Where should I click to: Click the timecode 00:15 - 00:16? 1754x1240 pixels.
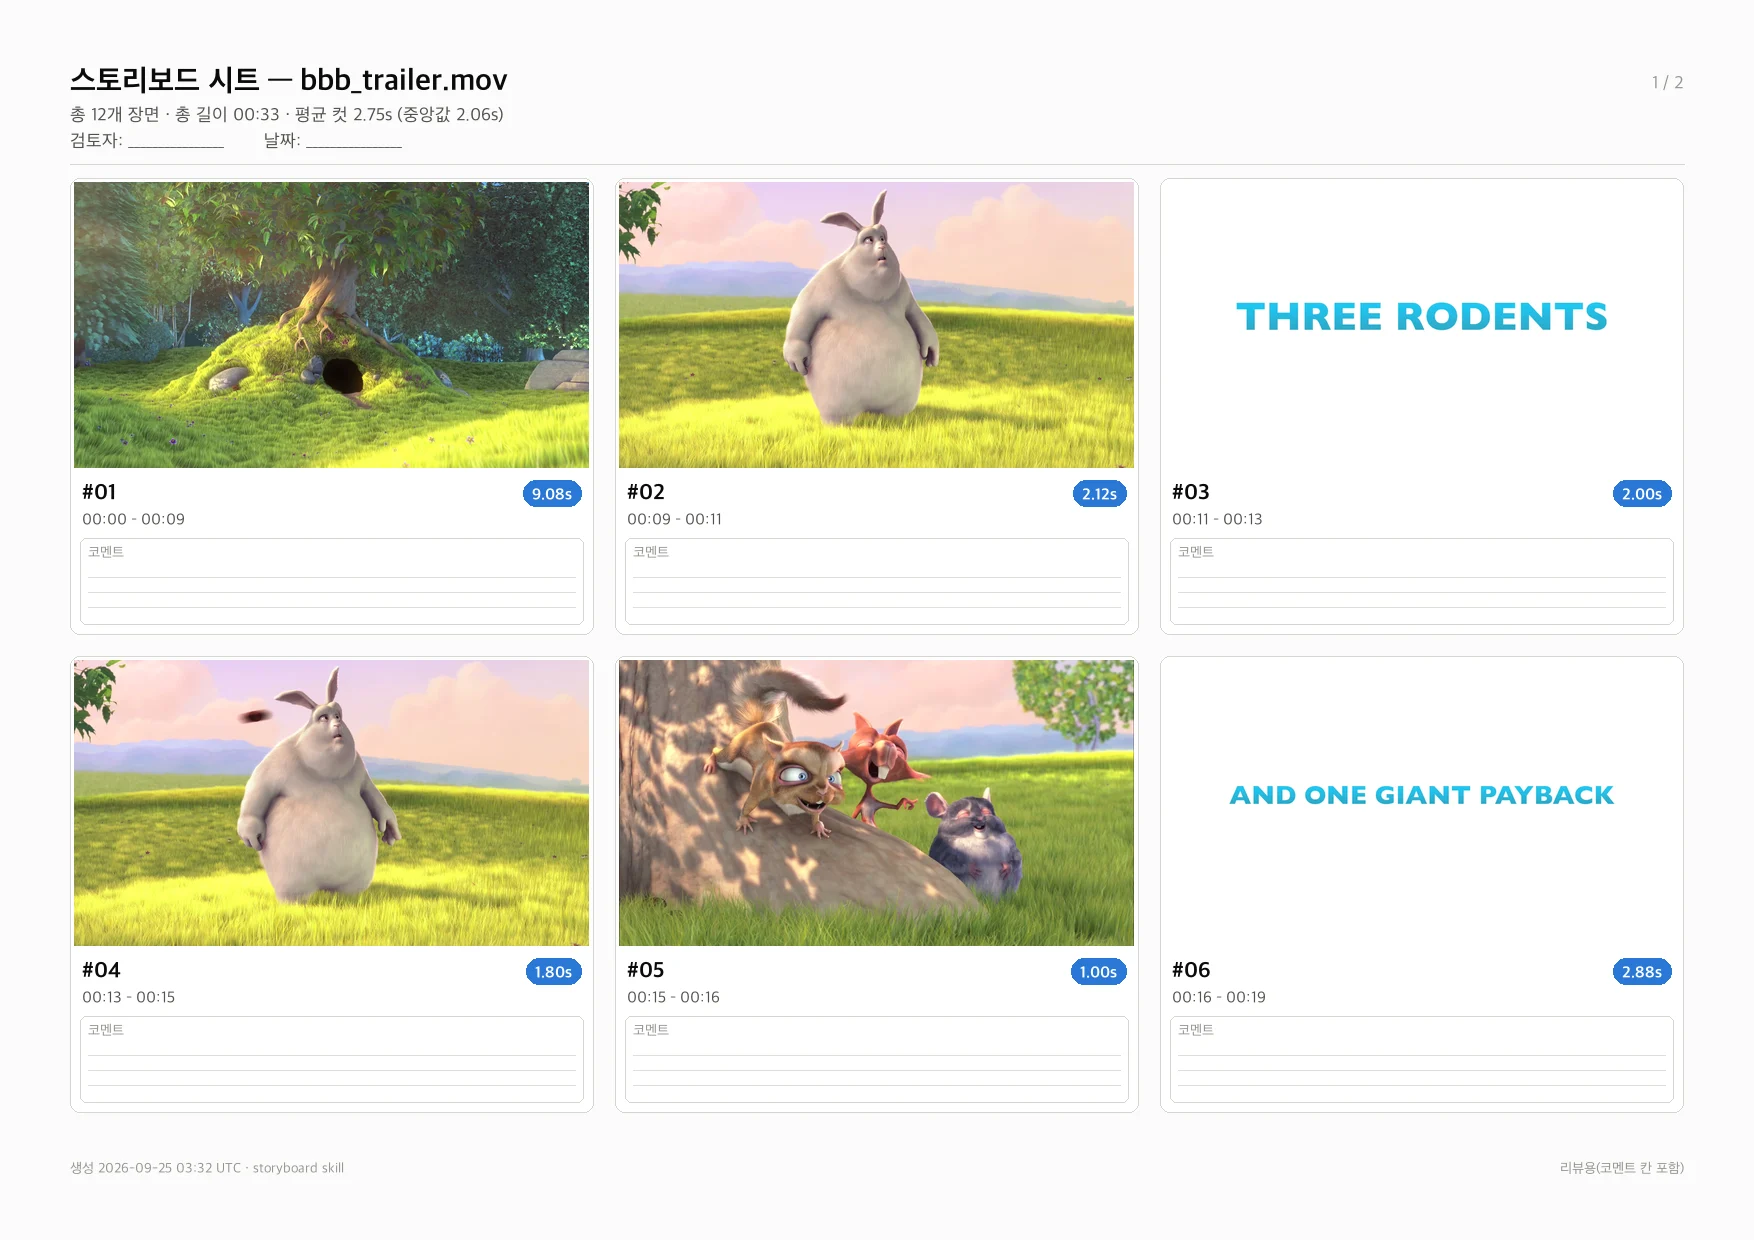tap(673, 997)
